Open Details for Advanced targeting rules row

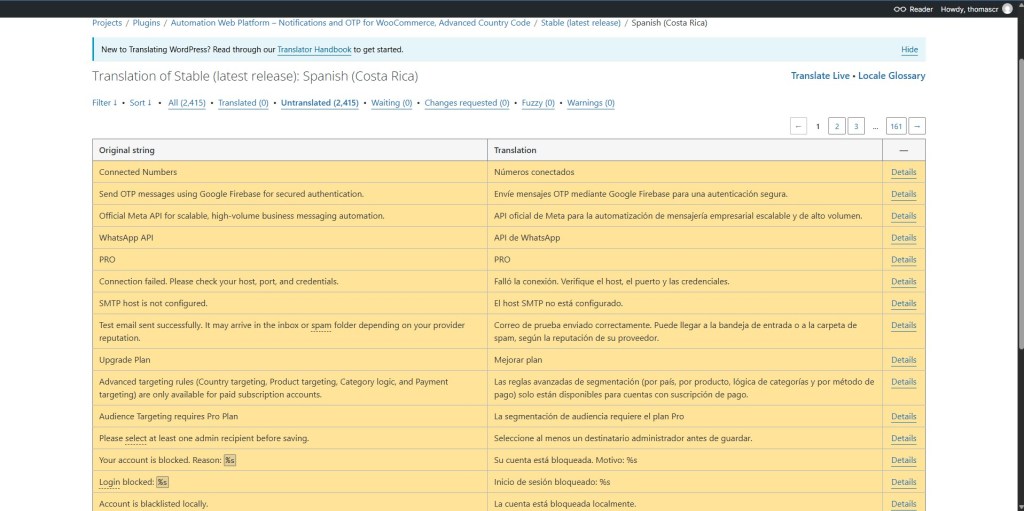[904, 382]
